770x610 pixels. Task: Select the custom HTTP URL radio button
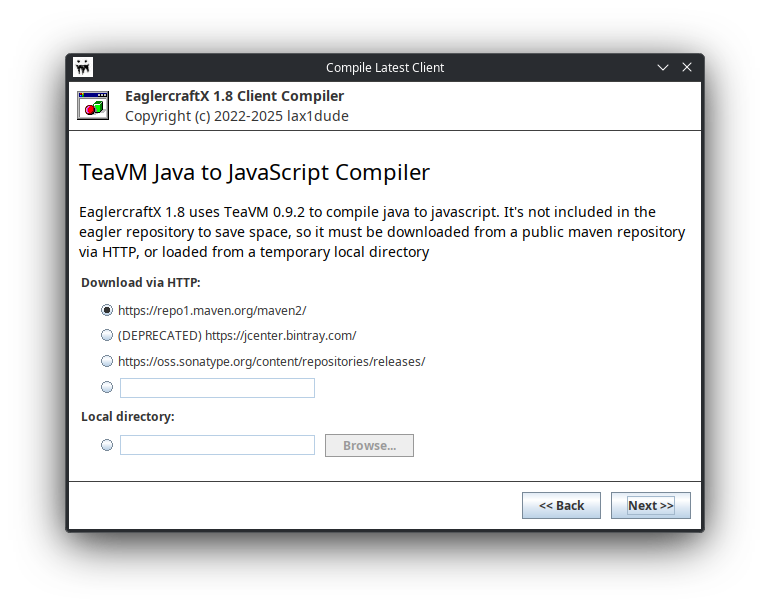pos(107,388)
